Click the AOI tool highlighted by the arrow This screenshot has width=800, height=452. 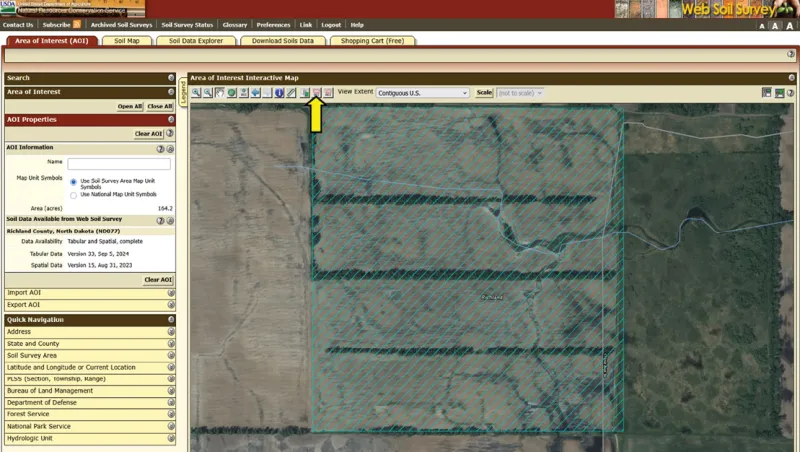pos(316,93)
